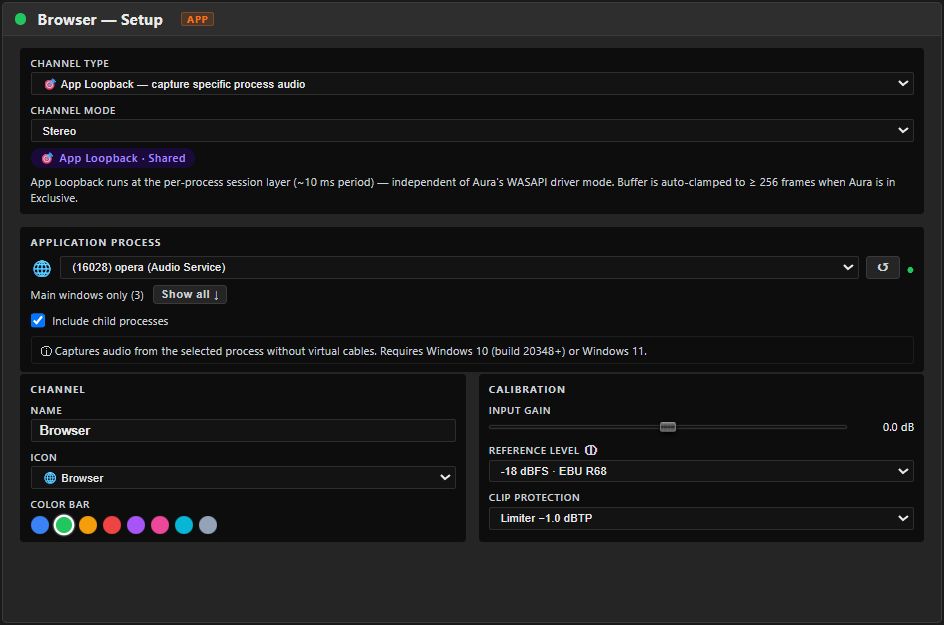Screen dimensions: 944x625
Task: Open the Clip Protection Limiter dropdown
Action: (x=701, y=518)
